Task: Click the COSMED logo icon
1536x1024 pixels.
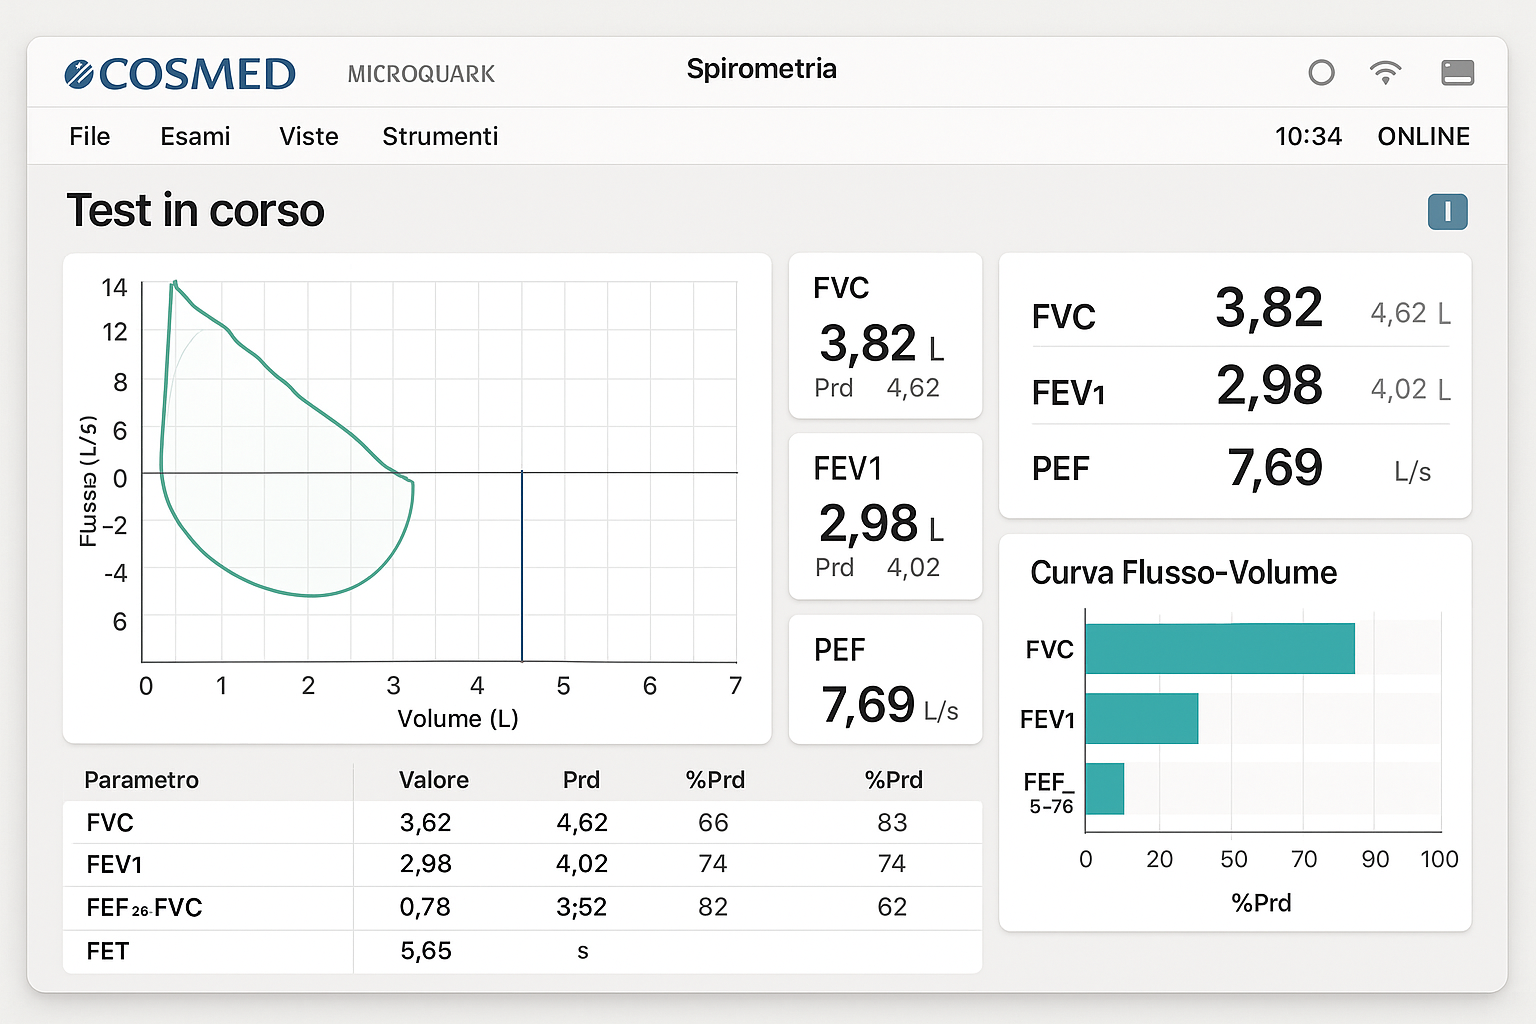Action: 79,74
